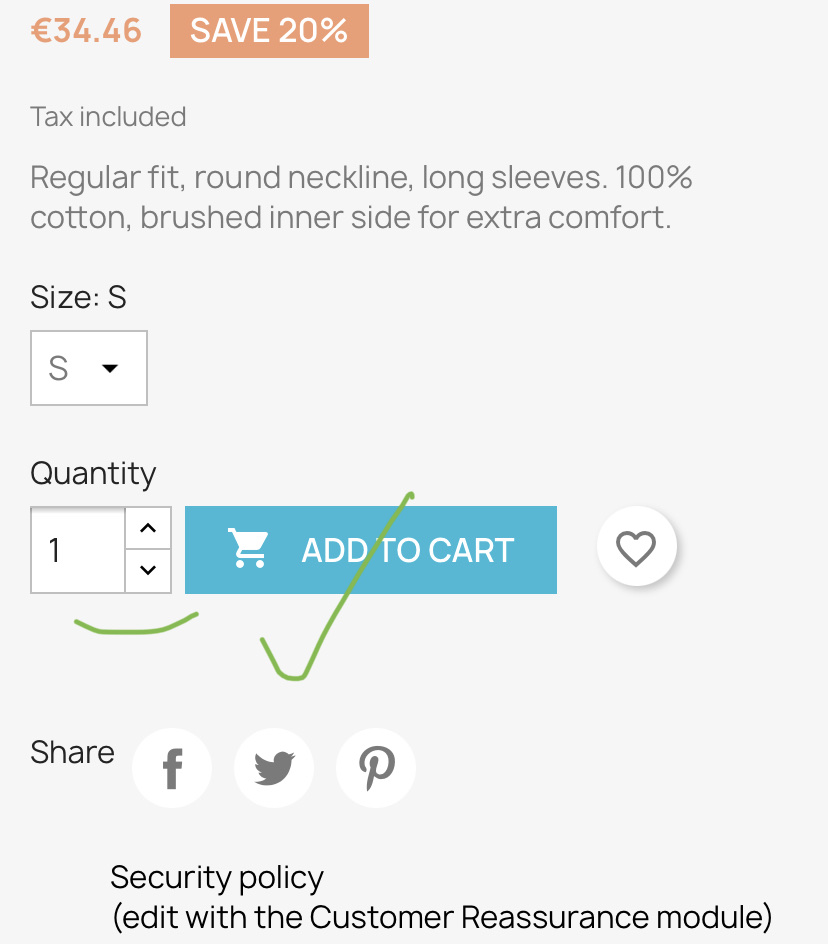This screenshot has height=944, width=828.
Task: Add the product to your wishlist
Action: [x=636, y=546]
